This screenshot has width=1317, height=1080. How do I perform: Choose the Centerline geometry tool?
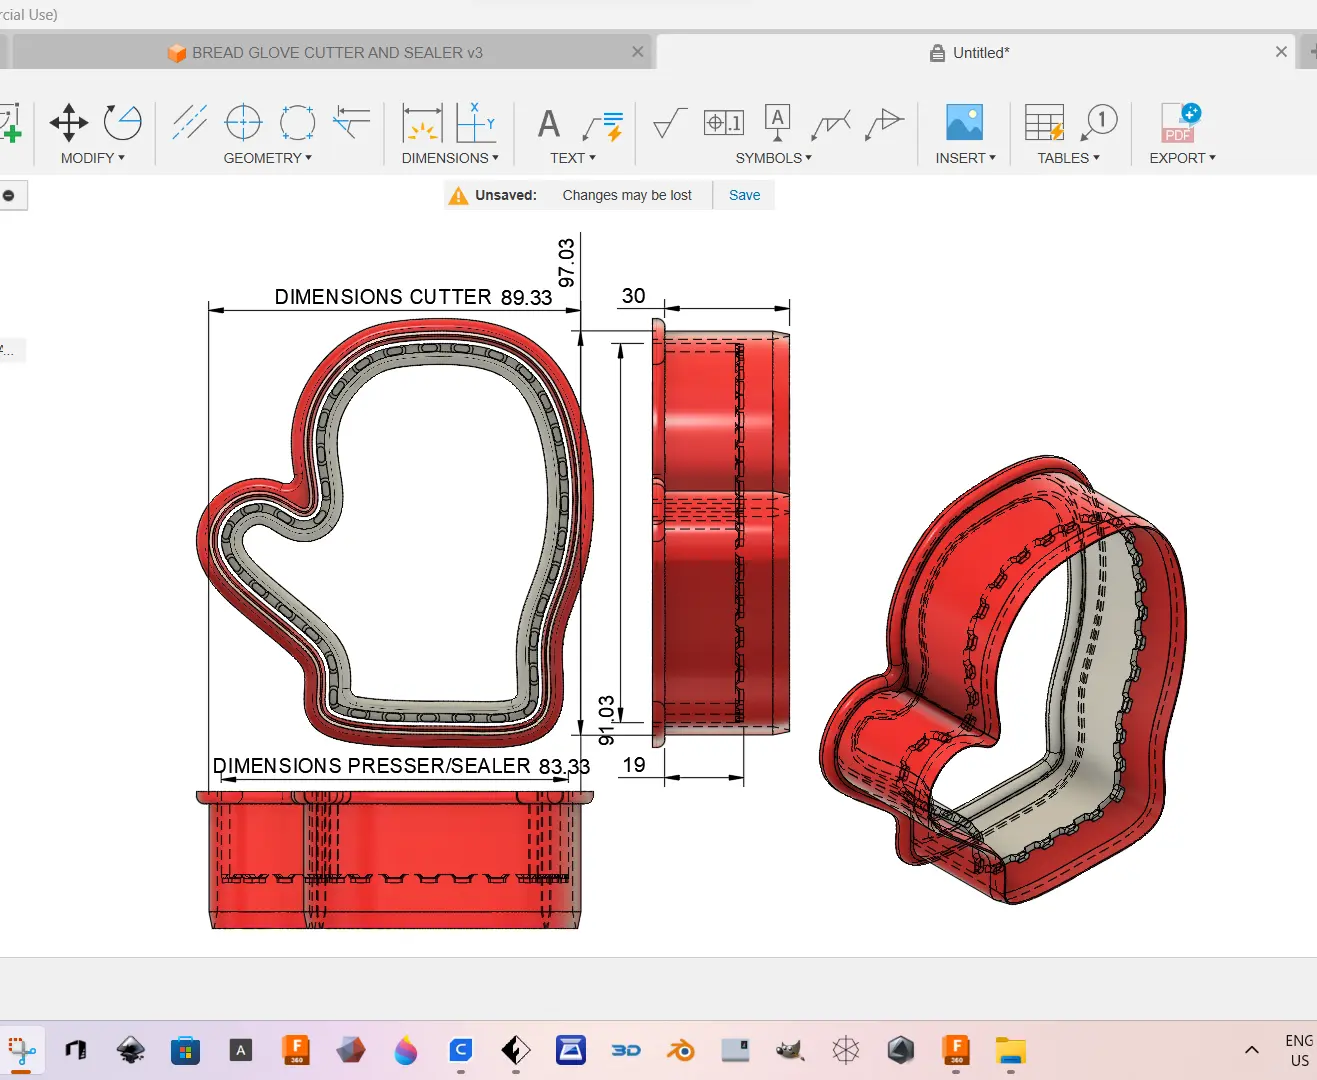click(189, 122)
